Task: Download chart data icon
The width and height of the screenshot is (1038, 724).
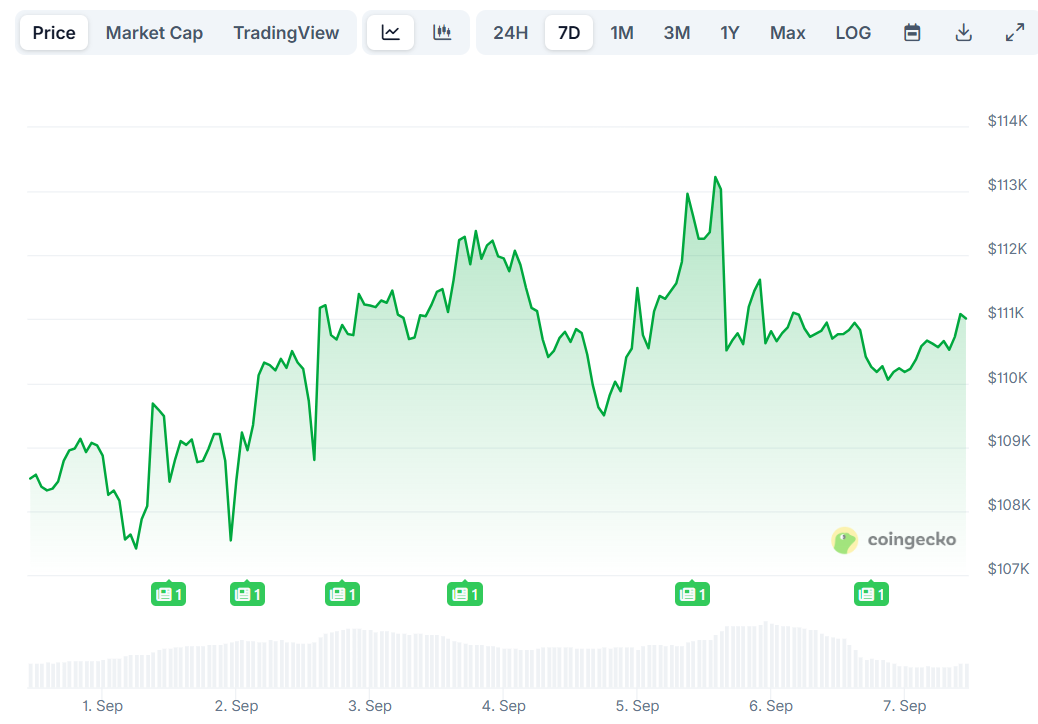Action: click(963, 32)
